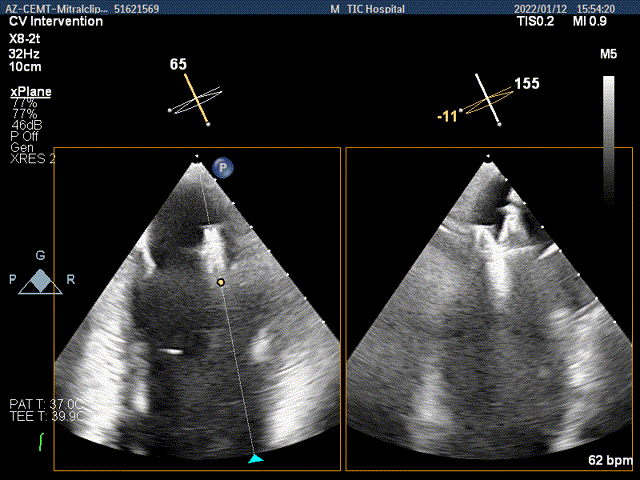The image size is (640, 480).
Task: Click the TIC Hospital header label
Action: coord(375,7)
